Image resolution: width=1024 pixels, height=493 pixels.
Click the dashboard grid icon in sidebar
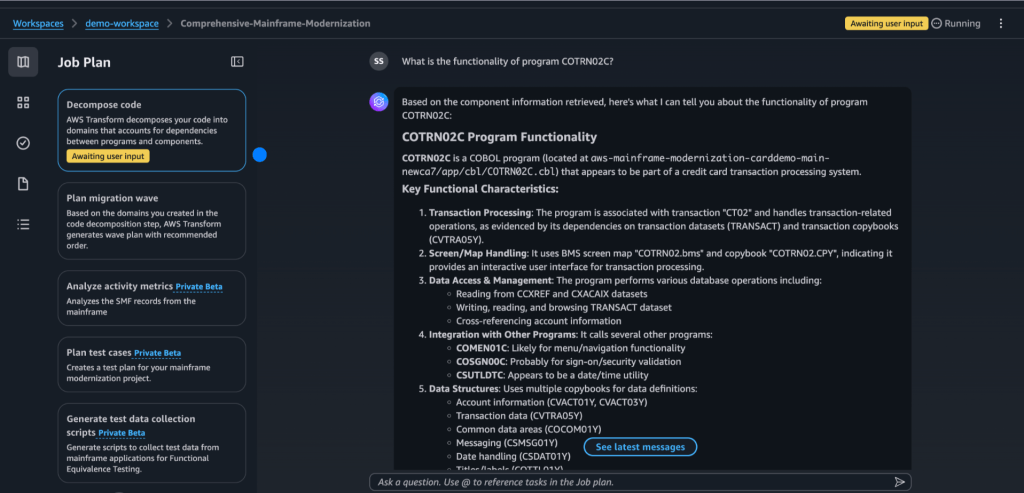[23, 102]
